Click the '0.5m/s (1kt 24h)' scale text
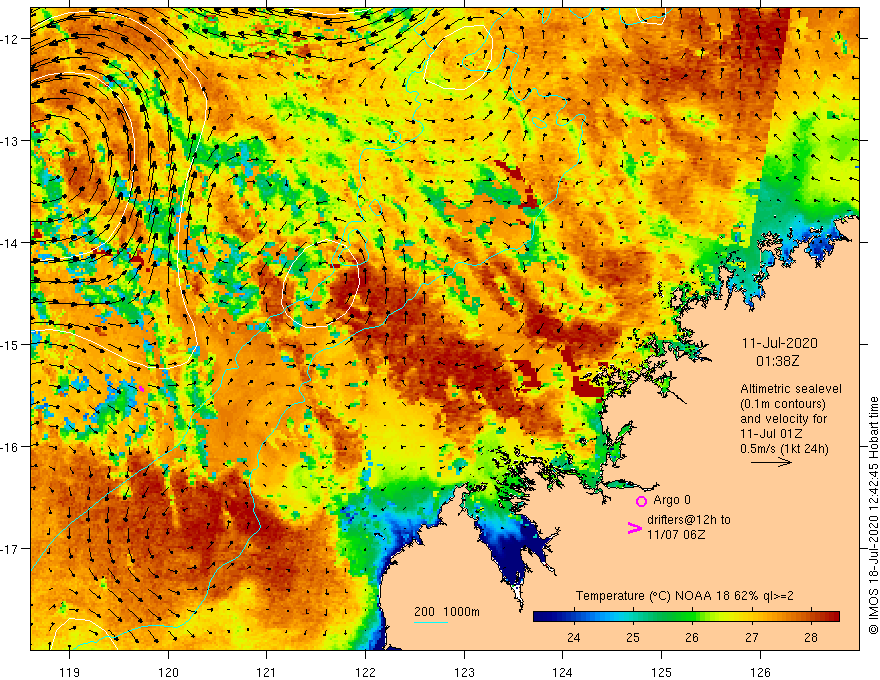880x680 pixels. tap(784, 448)
